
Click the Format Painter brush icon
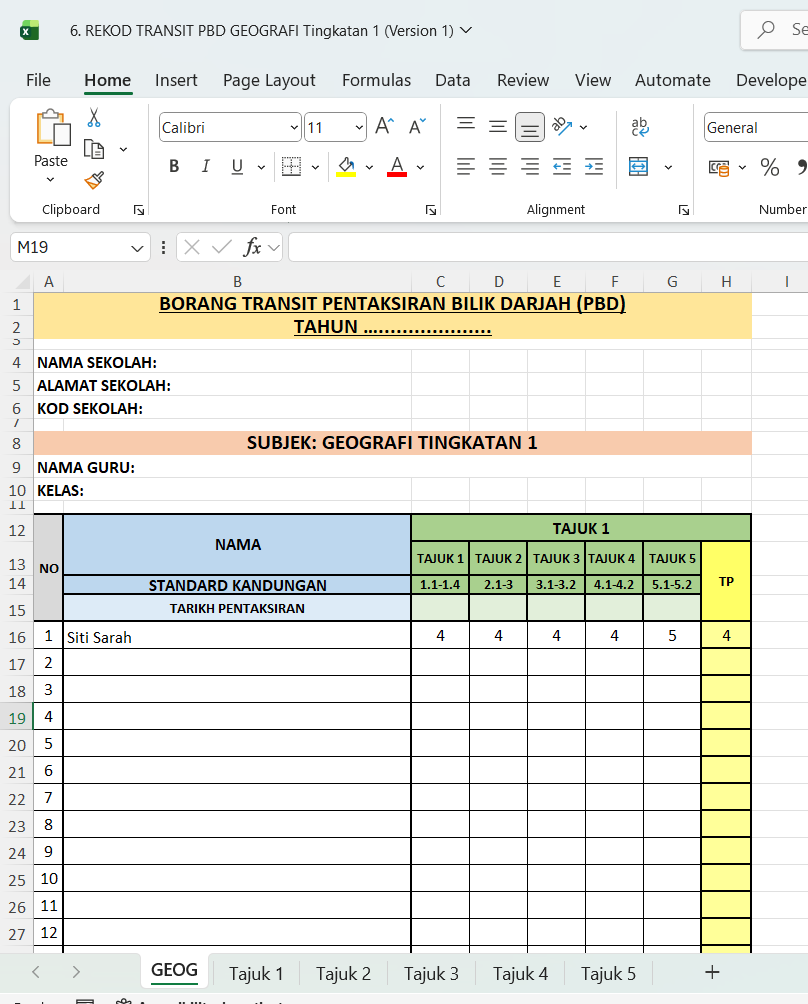[x=94, y=180]
